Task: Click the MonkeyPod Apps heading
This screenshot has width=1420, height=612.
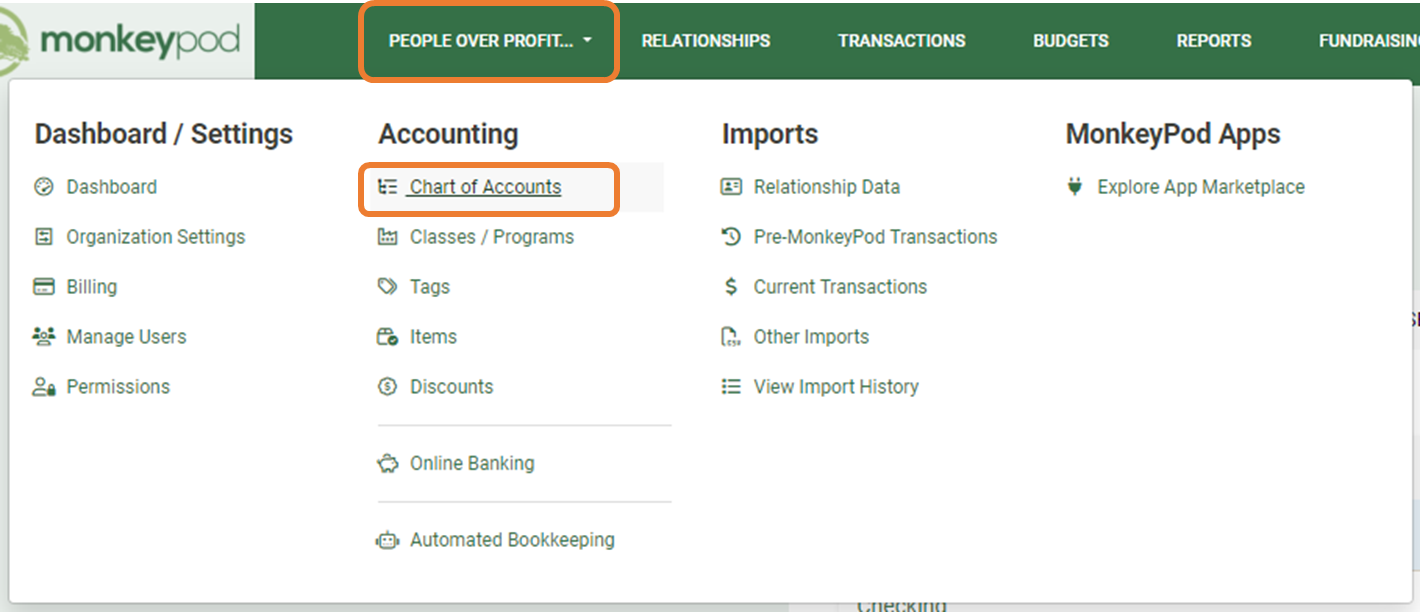Action: point(1173,135)
